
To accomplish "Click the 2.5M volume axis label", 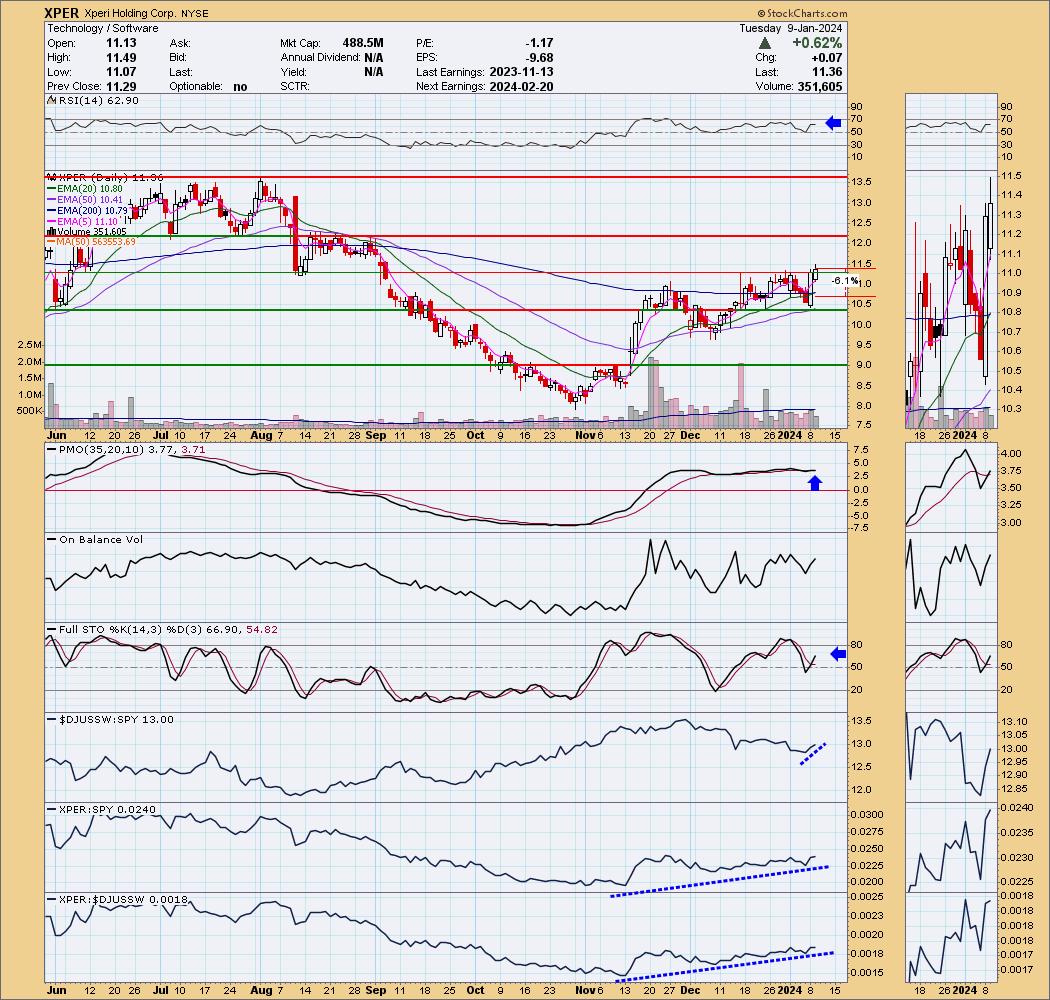I will coord(30,345).
